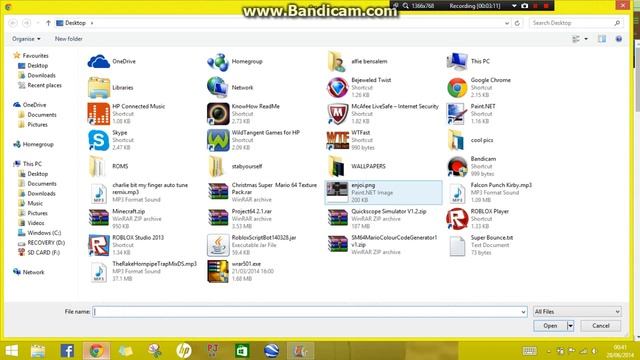The image size is (640, 360).
Task: Select the enjoi.png image thumbnail
Action: click(x=337, y=192)
